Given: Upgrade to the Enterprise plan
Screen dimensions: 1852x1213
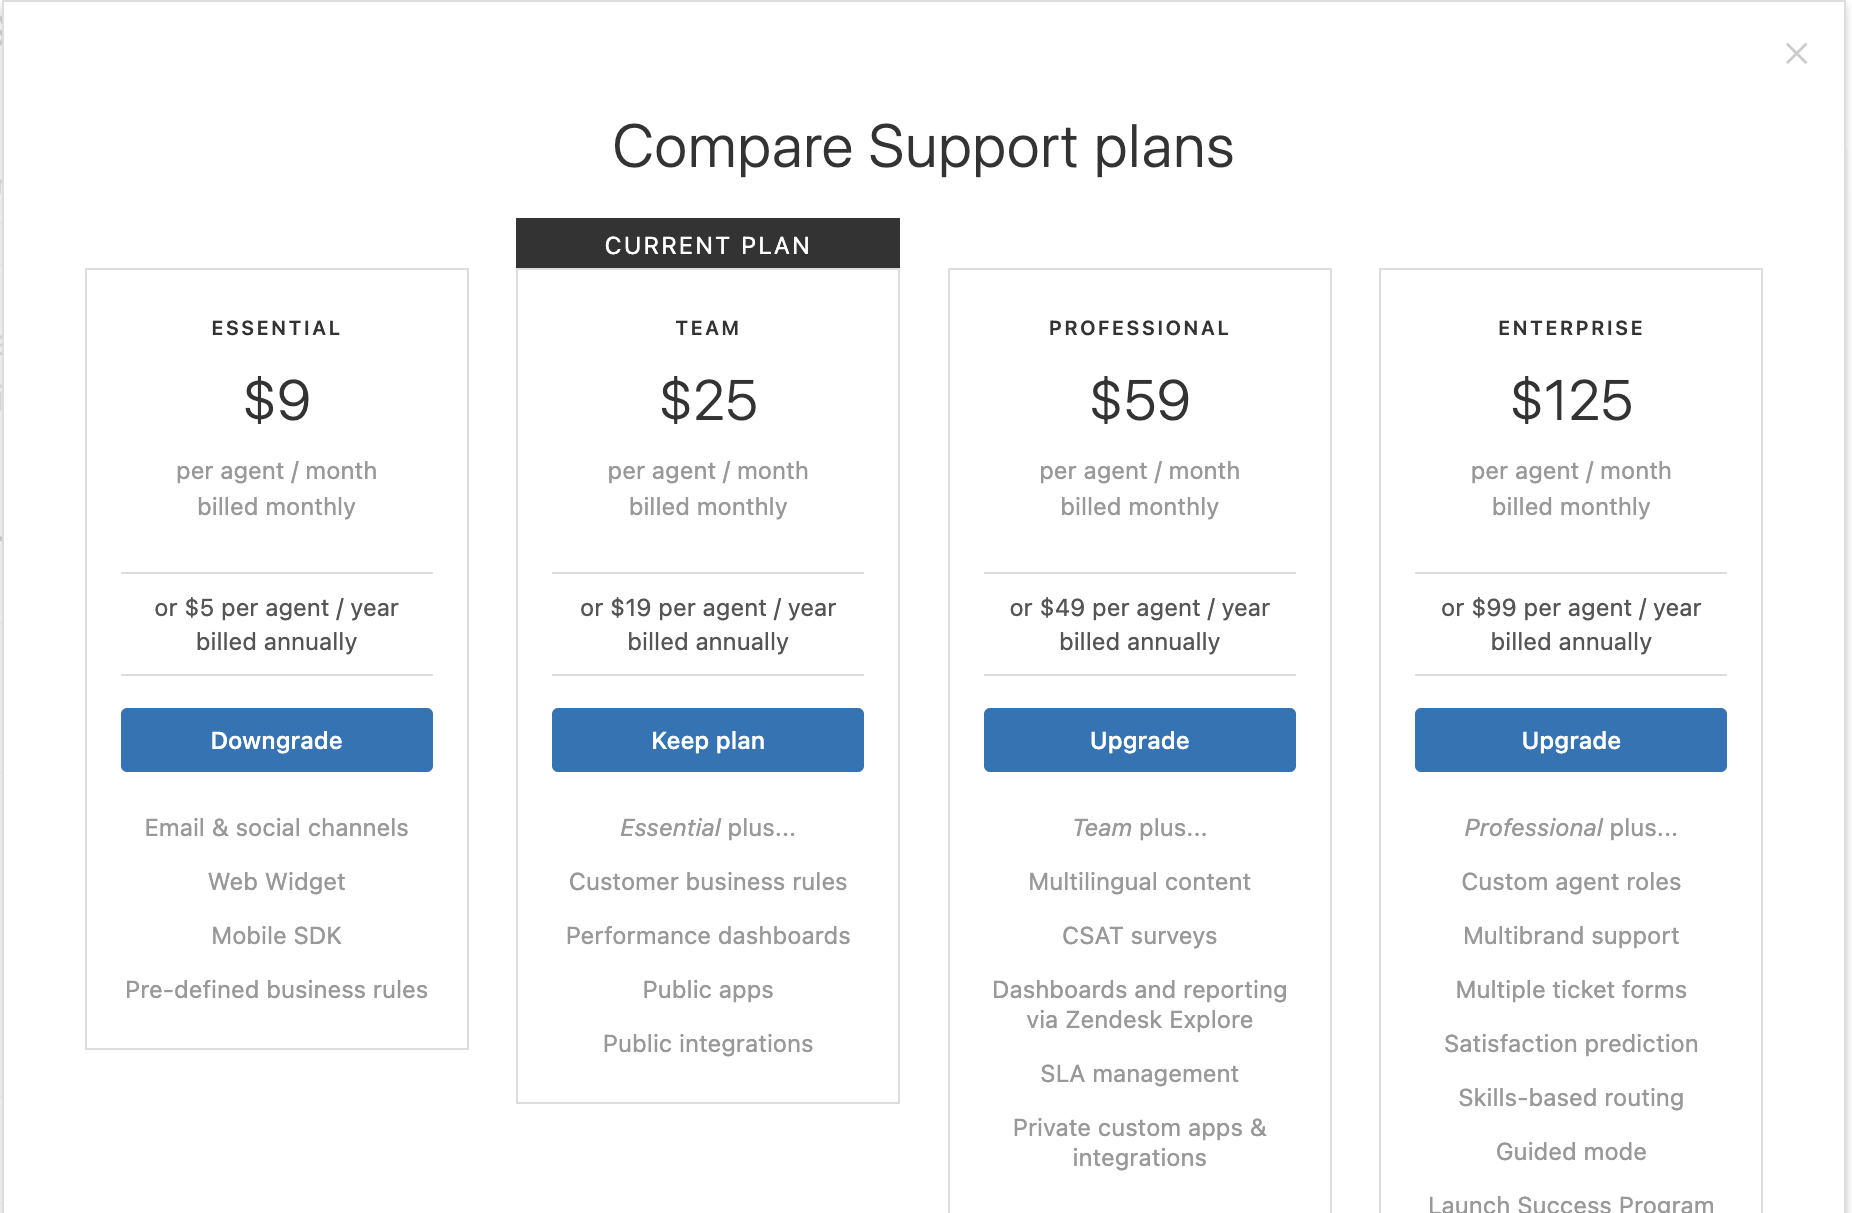Looking at the screenshot, I should pyautogui.click(x=1570, y=740).
